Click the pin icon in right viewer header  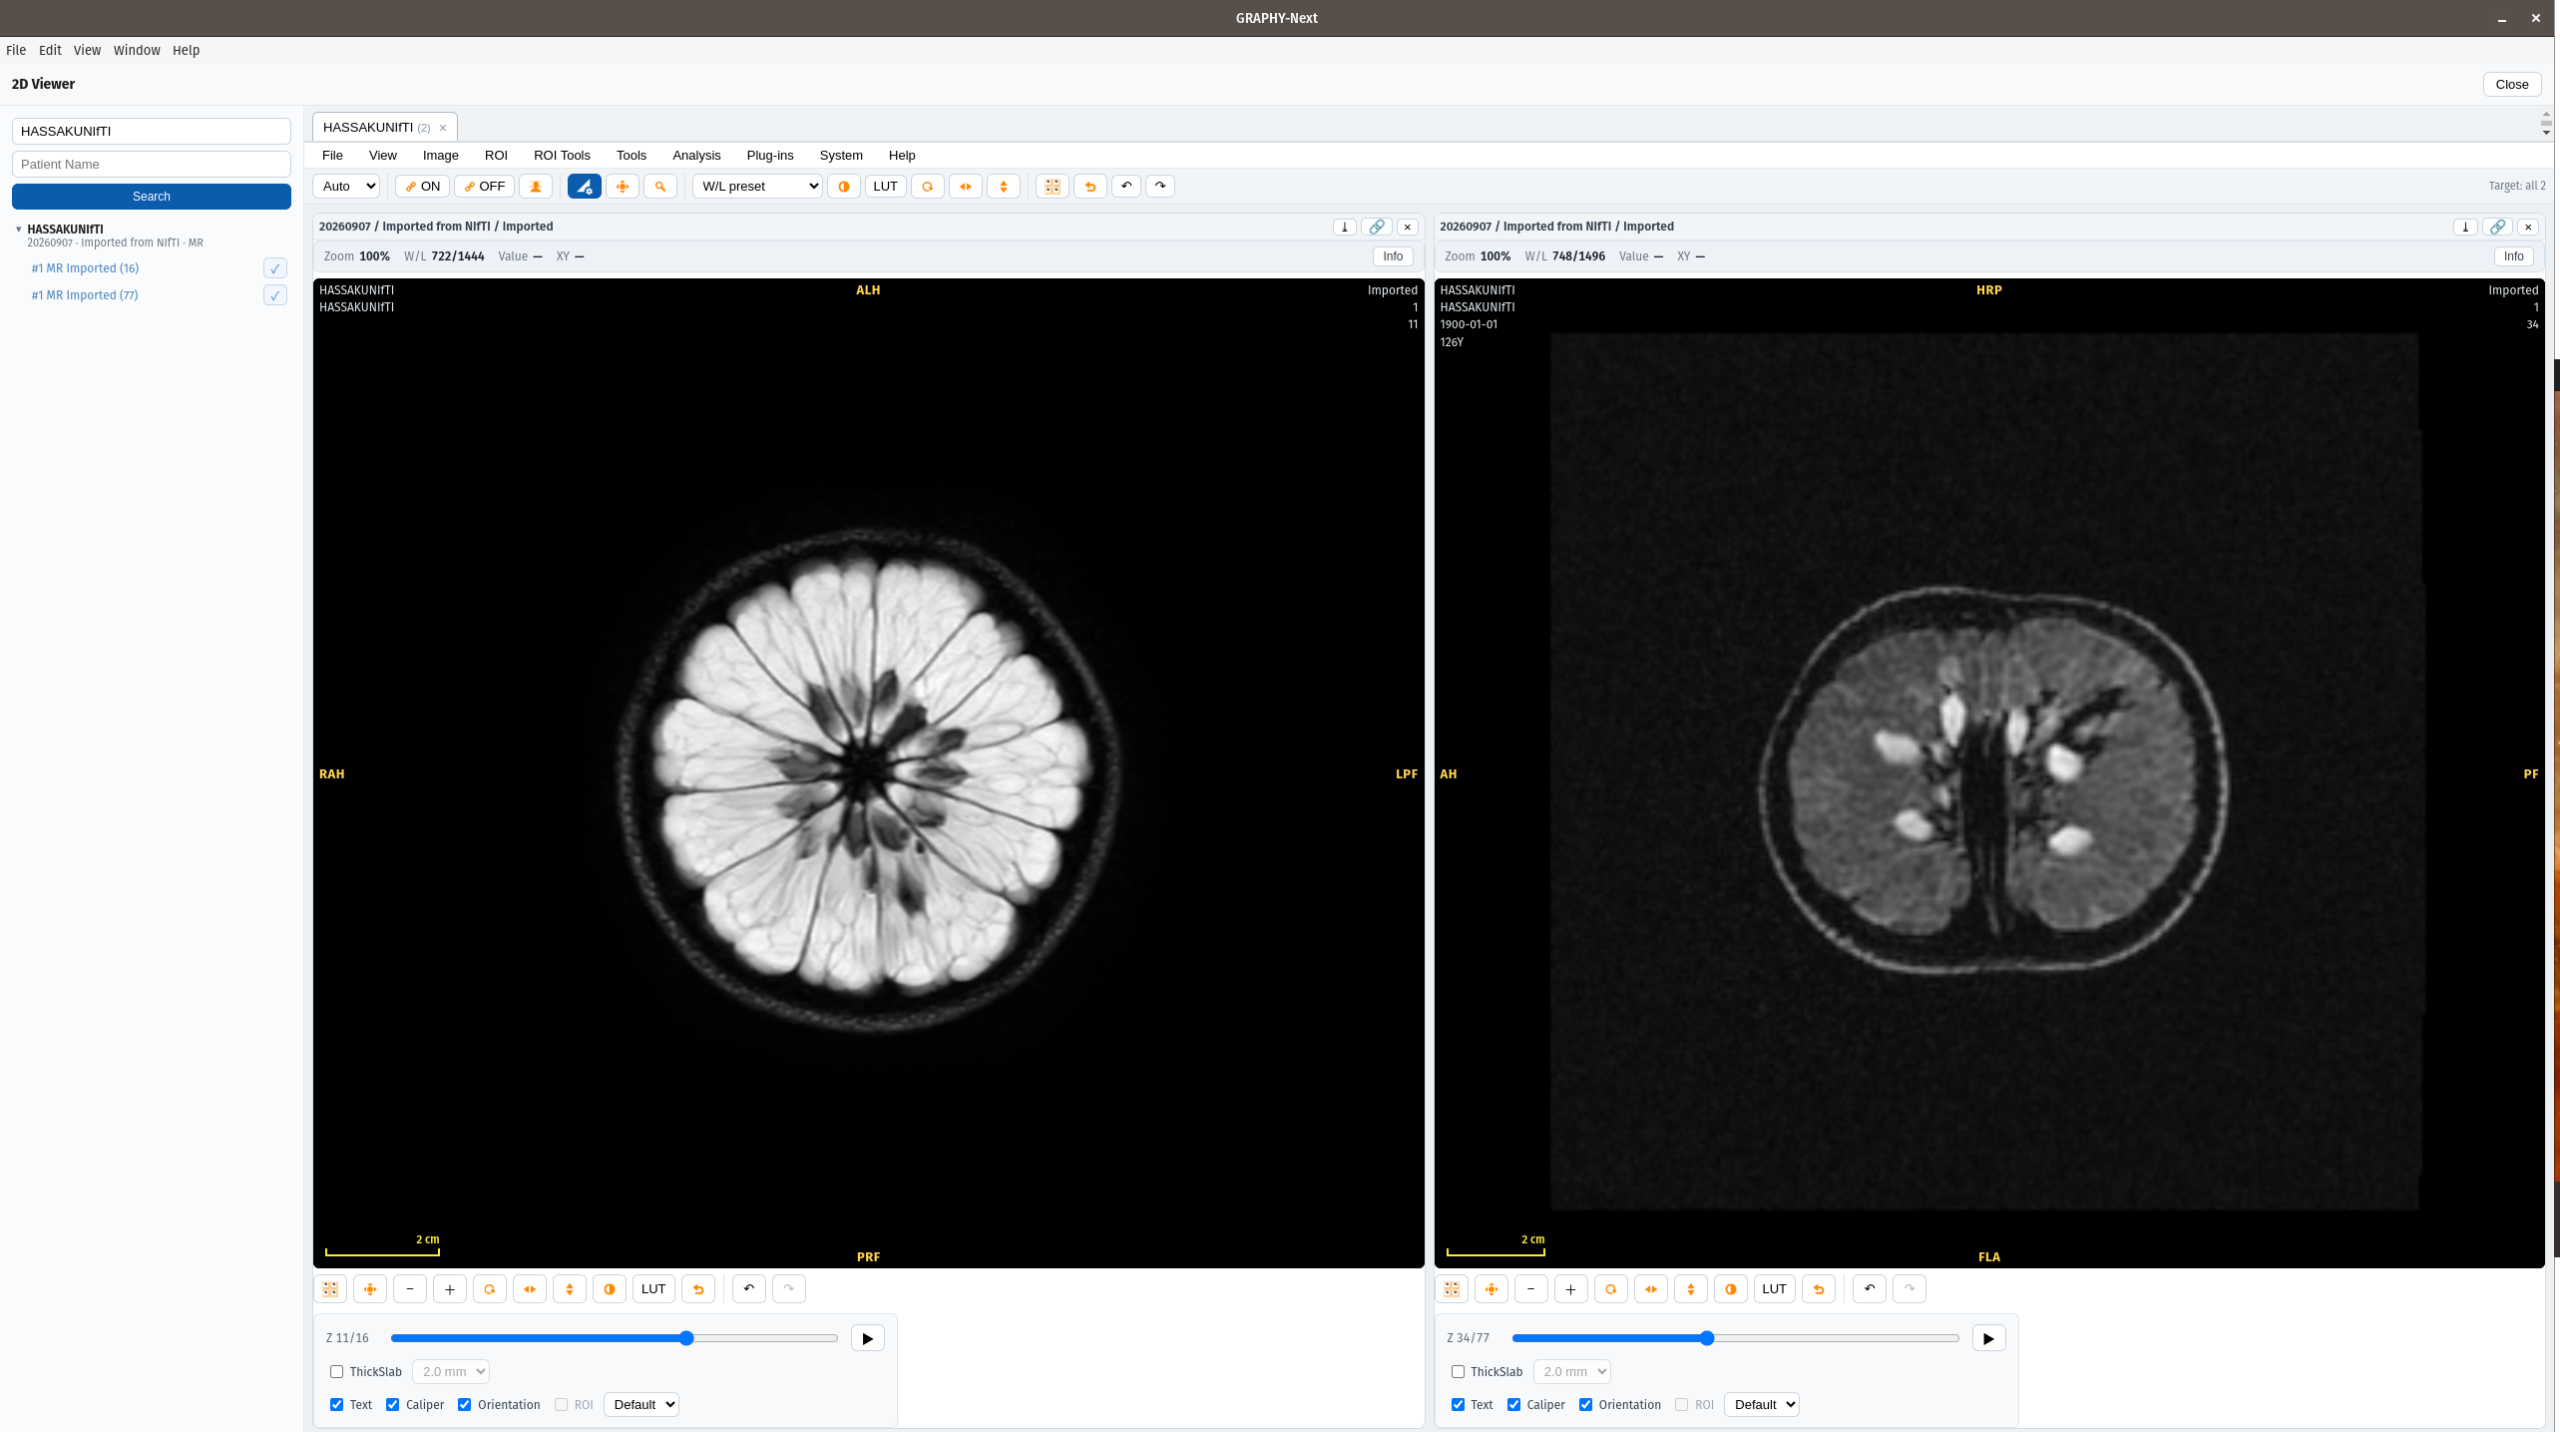coord(2465,227)
